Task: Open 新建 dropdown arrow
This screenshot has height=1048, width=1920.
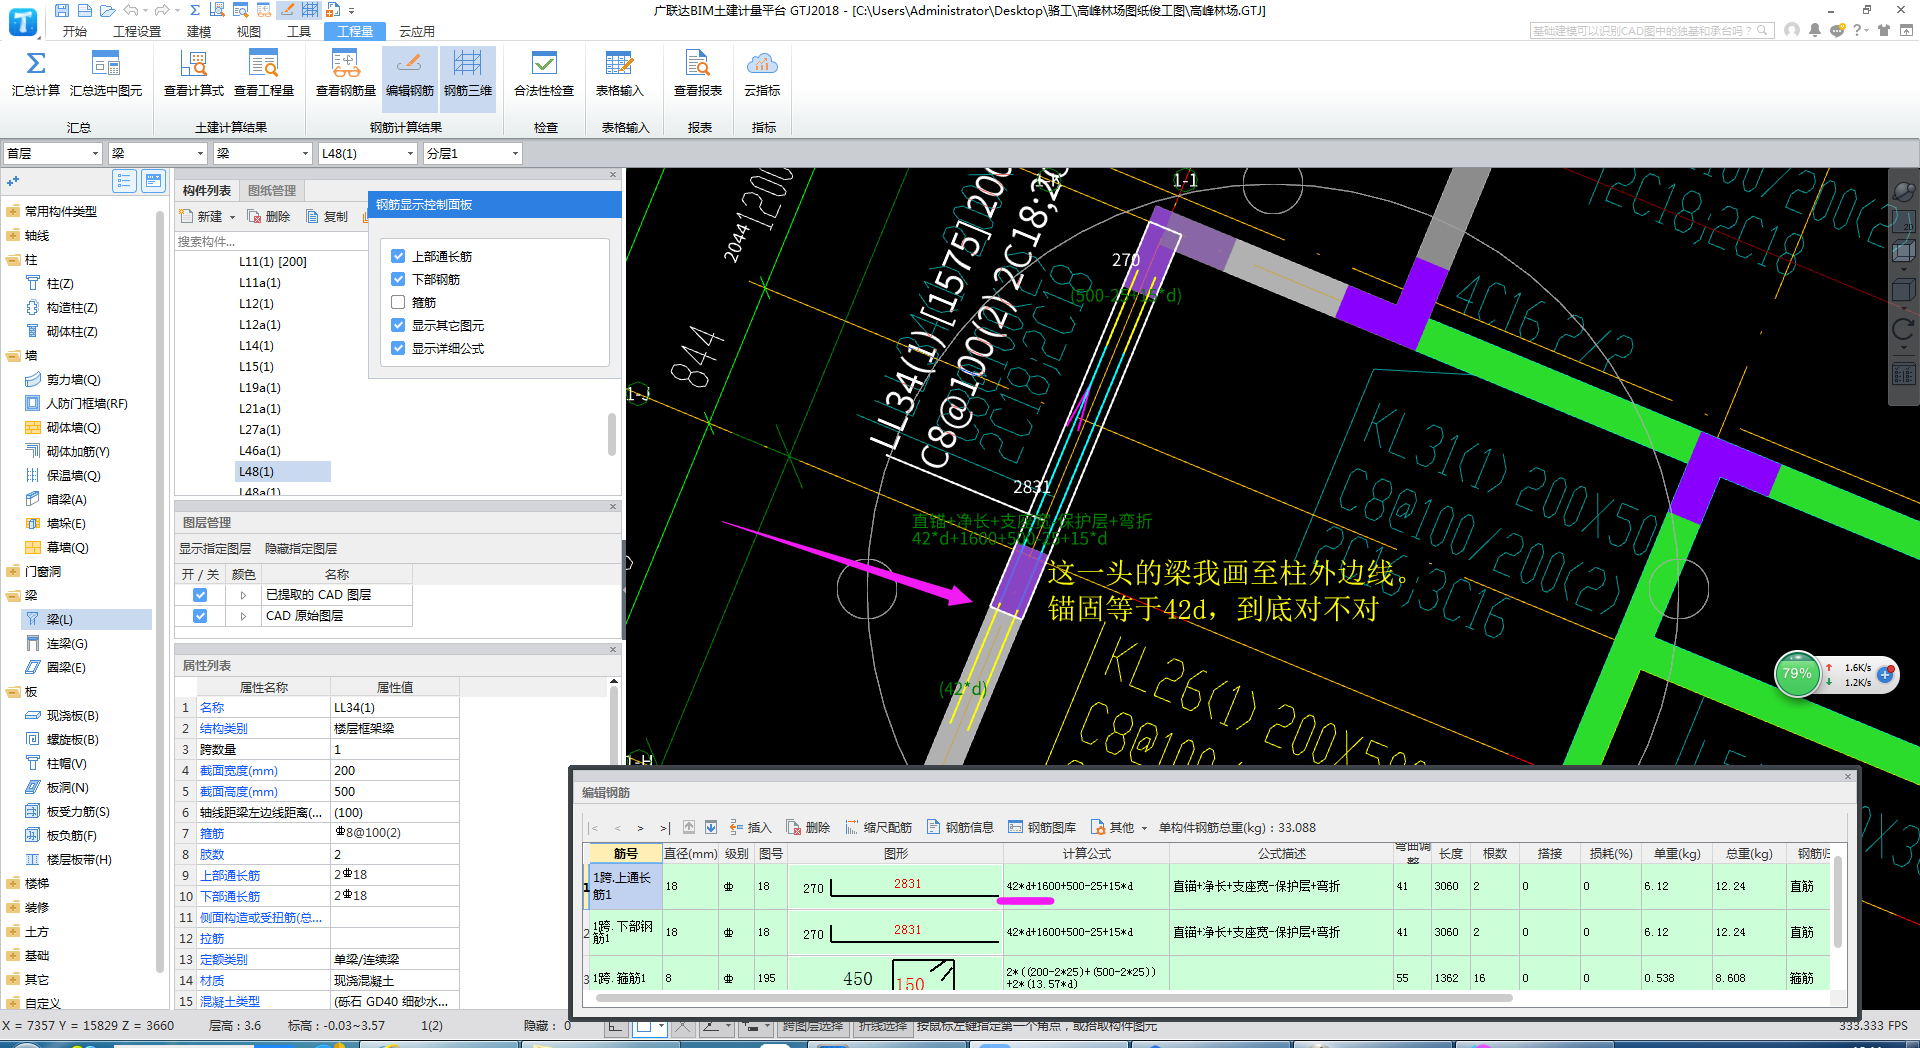Action: click(x=232, y=217)
